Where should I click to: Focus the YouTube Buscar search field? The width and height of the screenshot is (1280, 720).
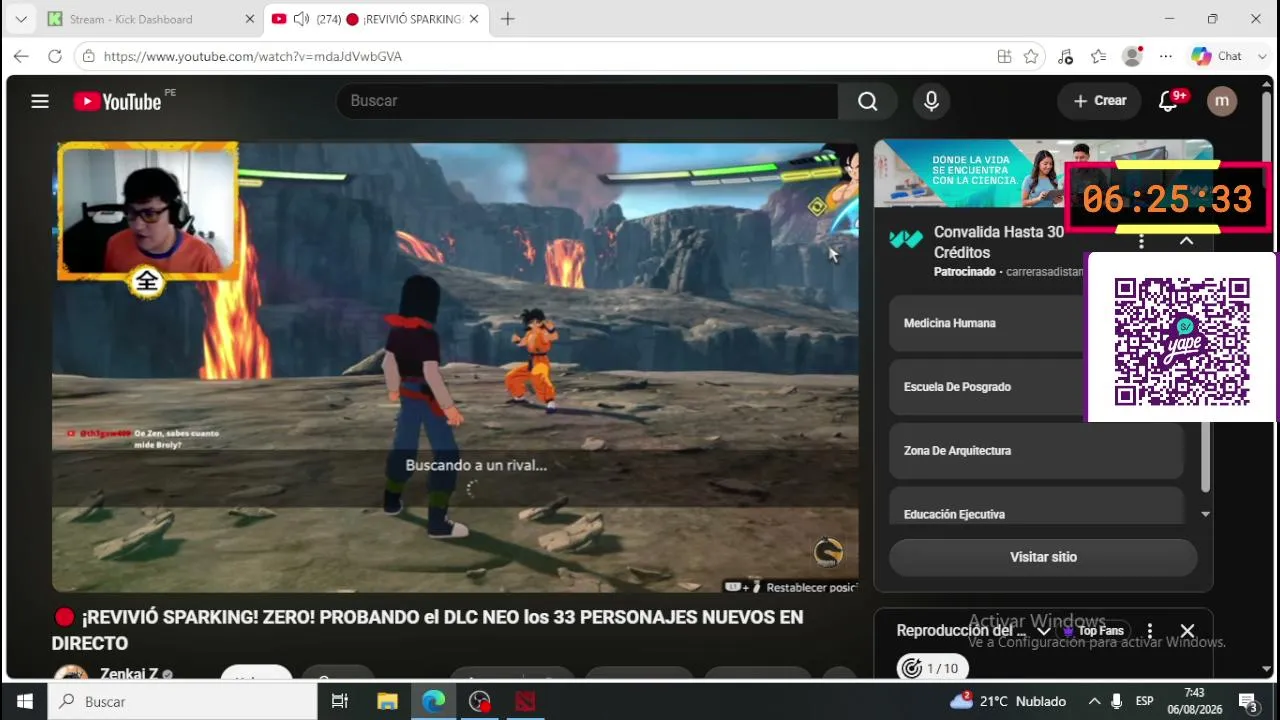click(588, 101)
